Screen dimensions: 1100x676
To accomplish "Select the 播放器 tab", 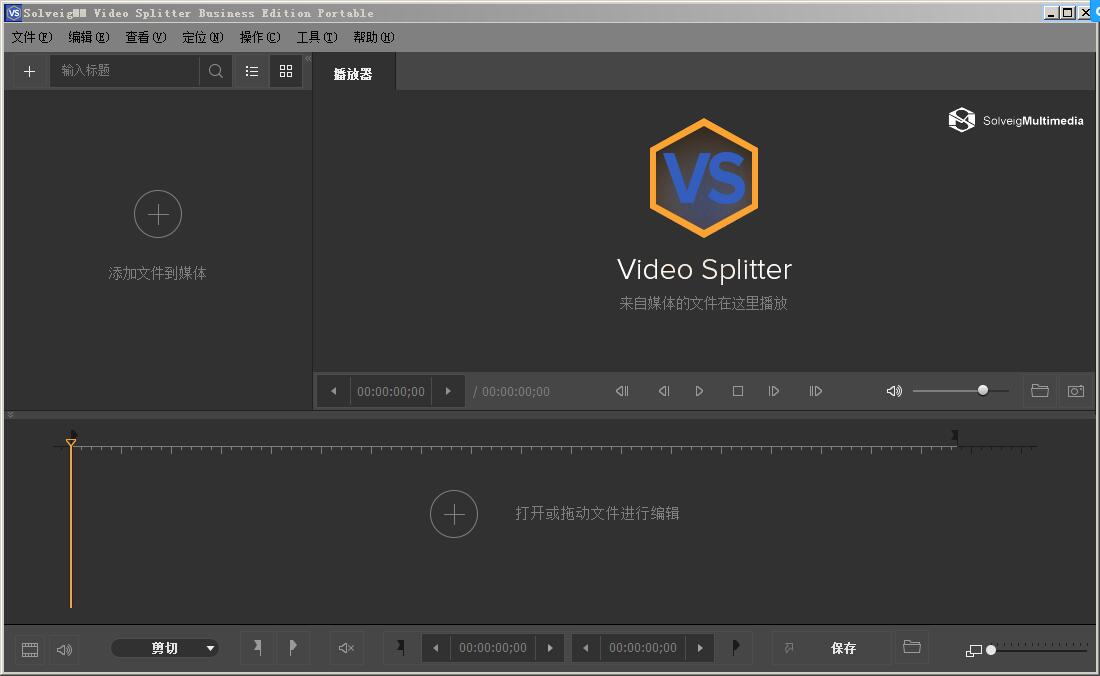I will (353, 74).
